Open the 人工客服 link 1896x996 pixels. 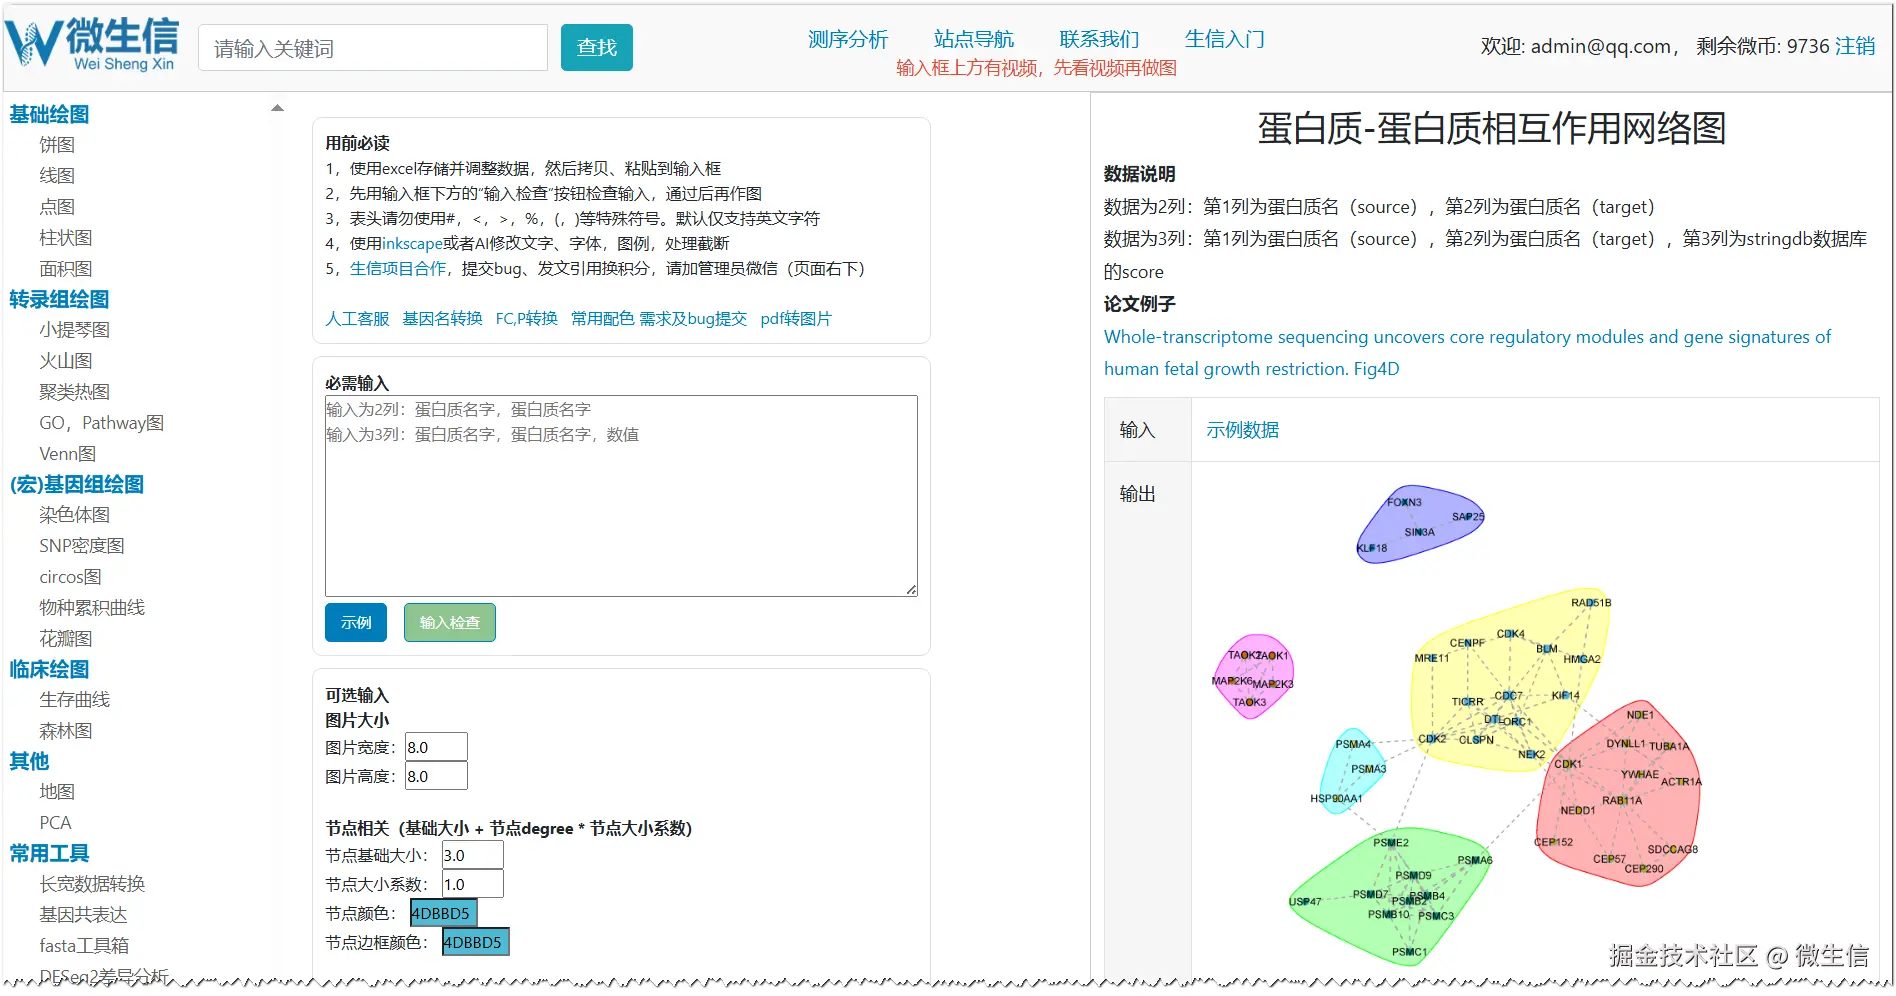pos(357,319)
